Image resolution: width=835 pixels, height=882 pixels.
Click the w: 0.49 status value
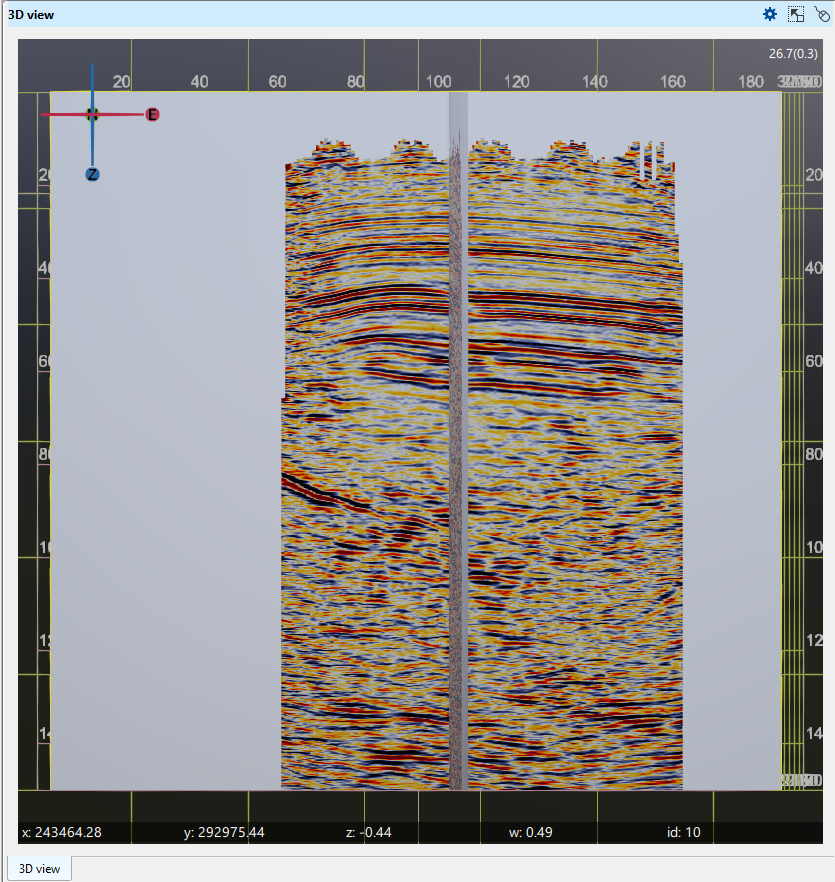(x=531, y=832)
